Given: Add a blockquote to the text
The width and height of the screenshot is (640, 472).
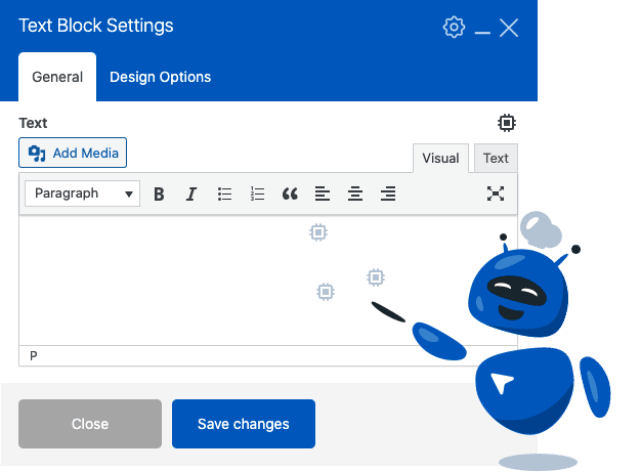Looking at the screenshot, I should coord(290,194).
